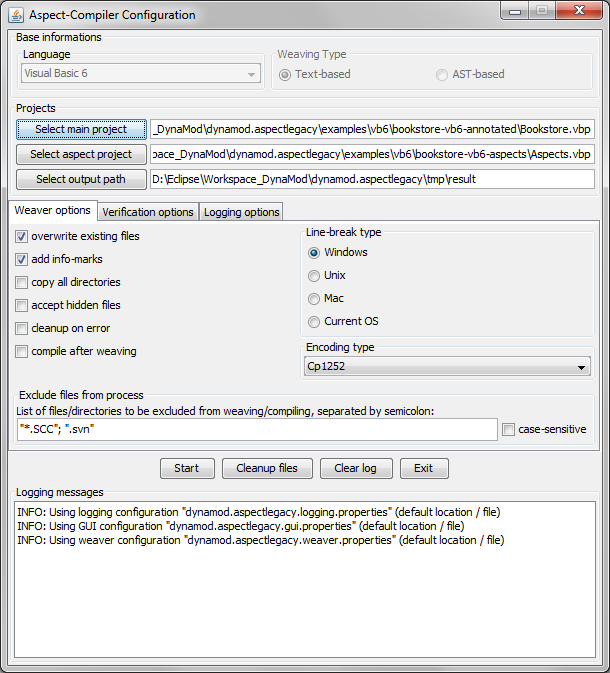Click the exclude files input field
610x673 pixels.
[257, 429]
